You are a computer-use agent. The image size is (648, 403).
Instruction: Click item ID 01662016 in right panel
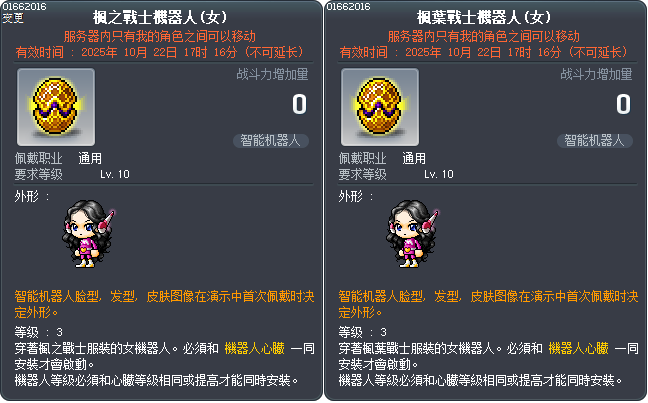coord(348,6)
